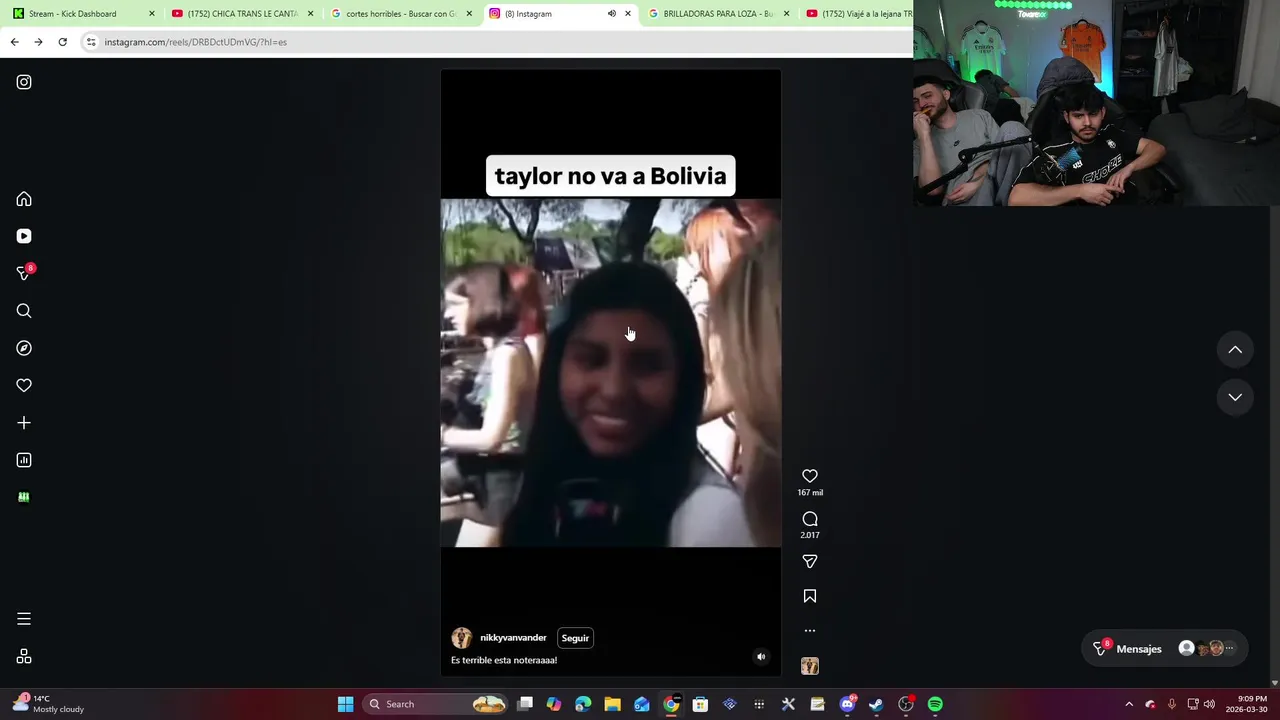Create a new post with plus icon

pyautogui.click(x=24, y=423)
